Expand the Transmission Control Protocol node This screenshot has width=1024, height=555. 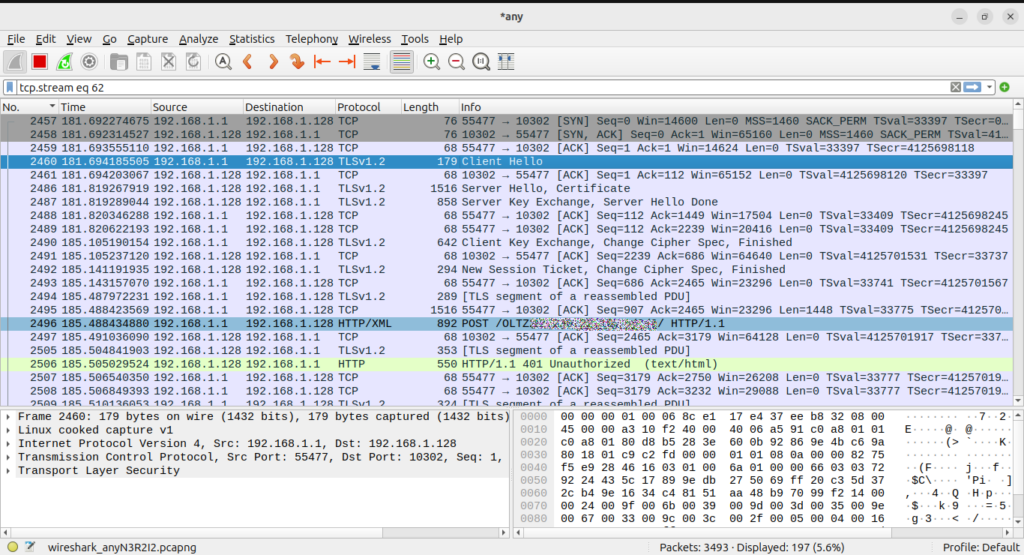[x=8, y=457]
